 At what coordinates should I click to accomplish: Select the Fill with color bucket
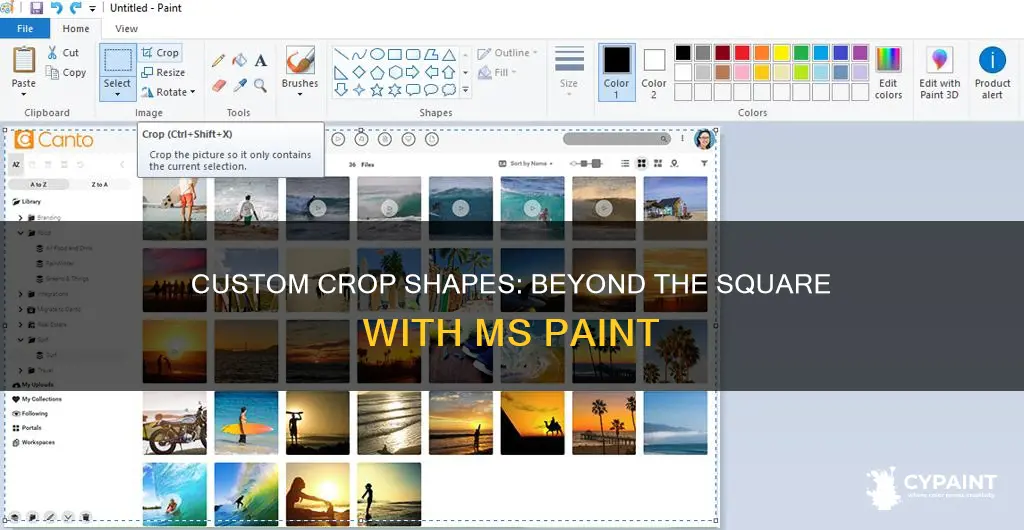pyautogui.click(x=240, y=61)
